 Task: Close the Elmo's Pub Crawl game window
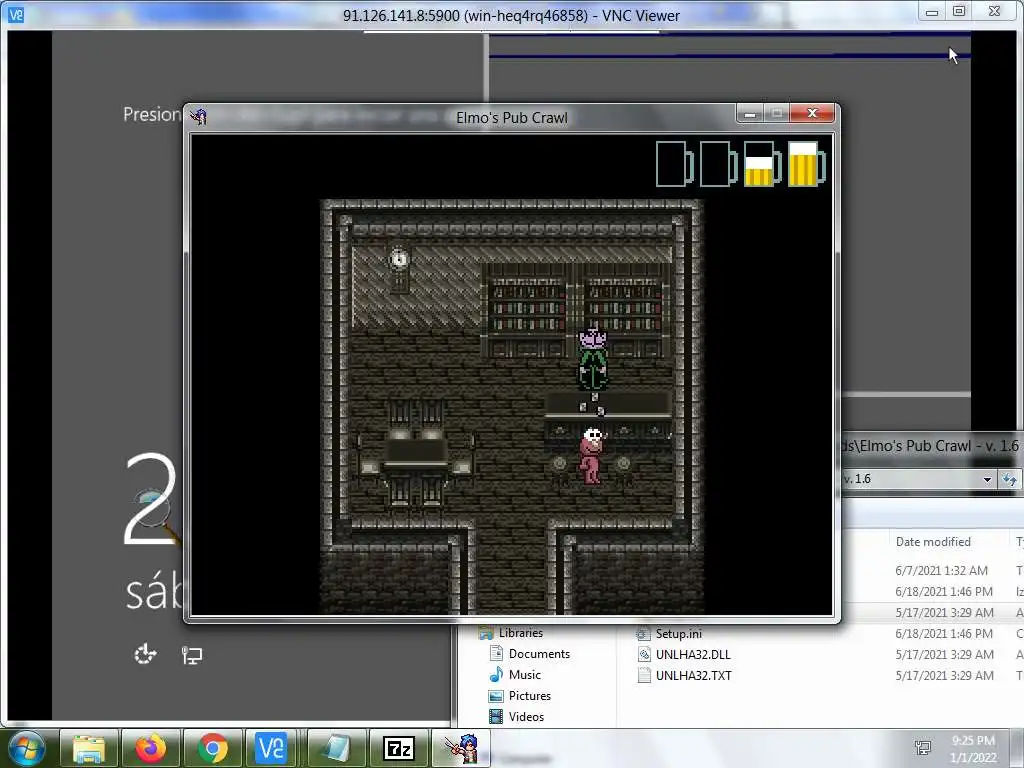click(812, 114)
